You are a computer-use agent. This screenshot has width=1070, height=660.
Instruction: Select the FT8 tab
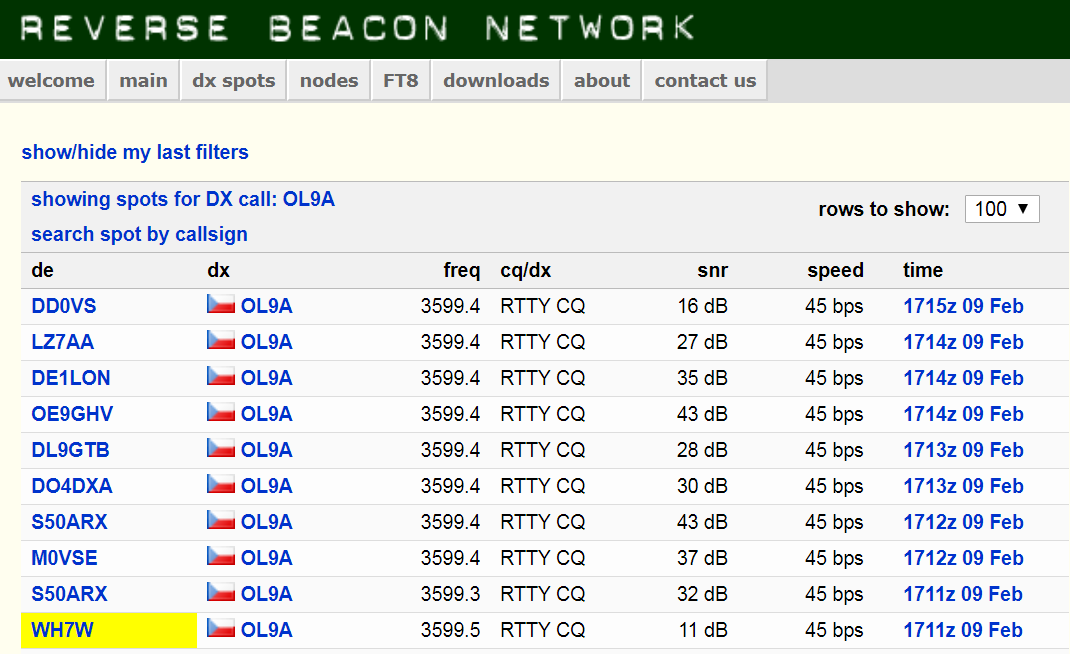point(401,81)
